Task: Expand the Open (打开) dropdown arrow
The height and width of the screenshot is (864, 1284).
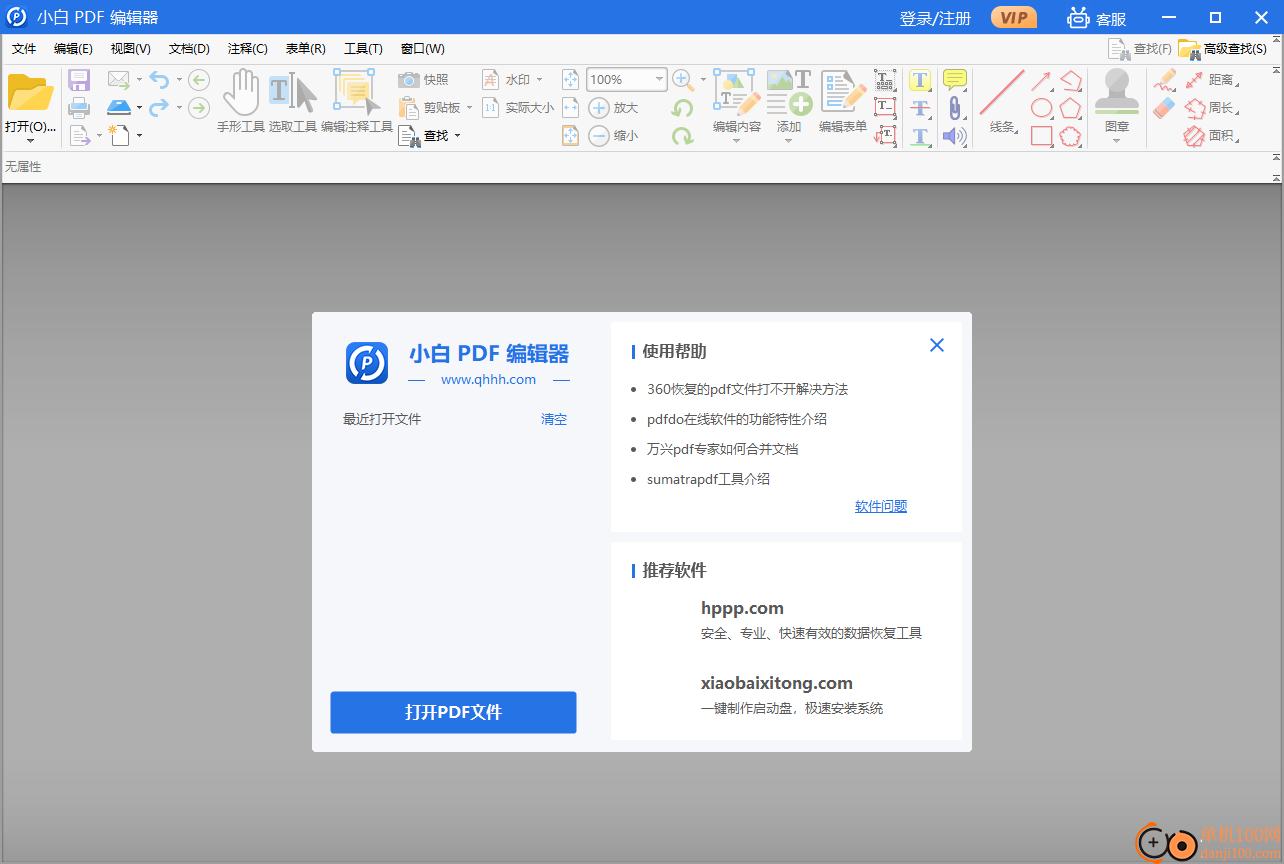Action: coord(31,141)
